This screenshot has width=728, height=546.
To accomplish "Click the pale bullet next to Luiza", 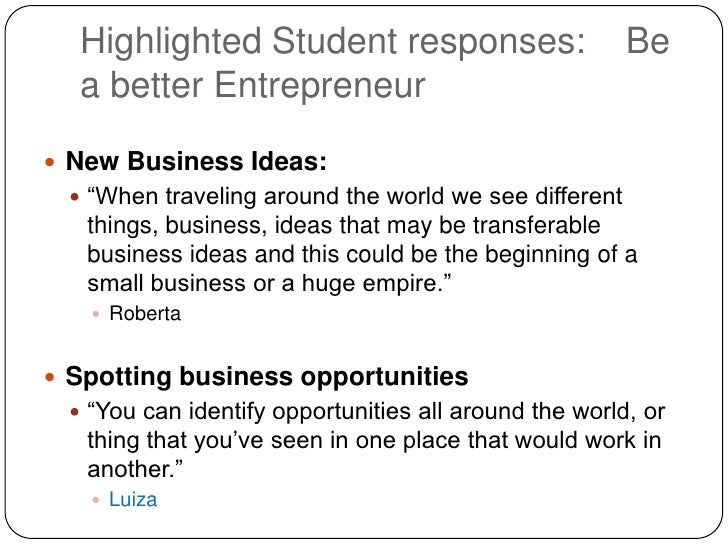I will click(96, 500).
